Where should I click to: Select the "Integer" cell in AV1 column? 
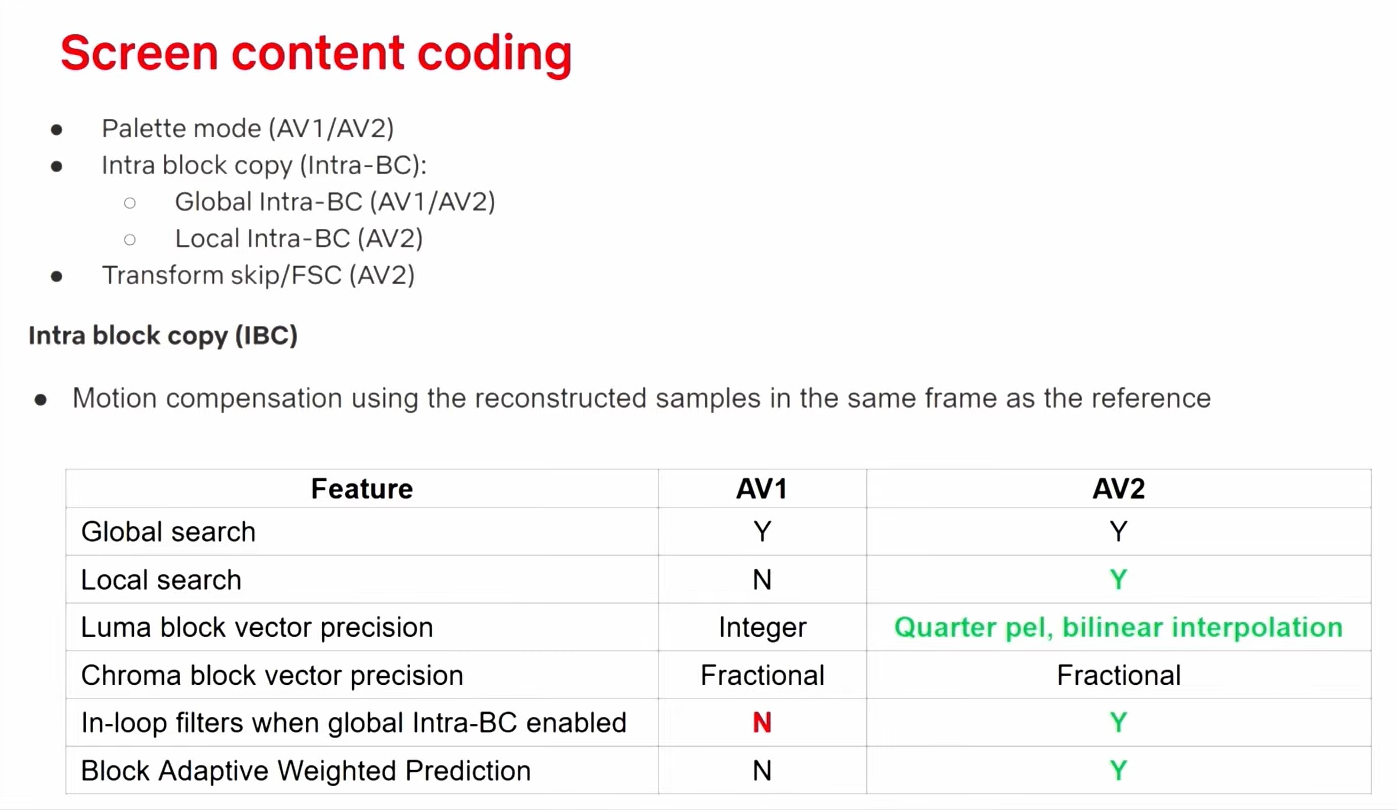(762, 628)
